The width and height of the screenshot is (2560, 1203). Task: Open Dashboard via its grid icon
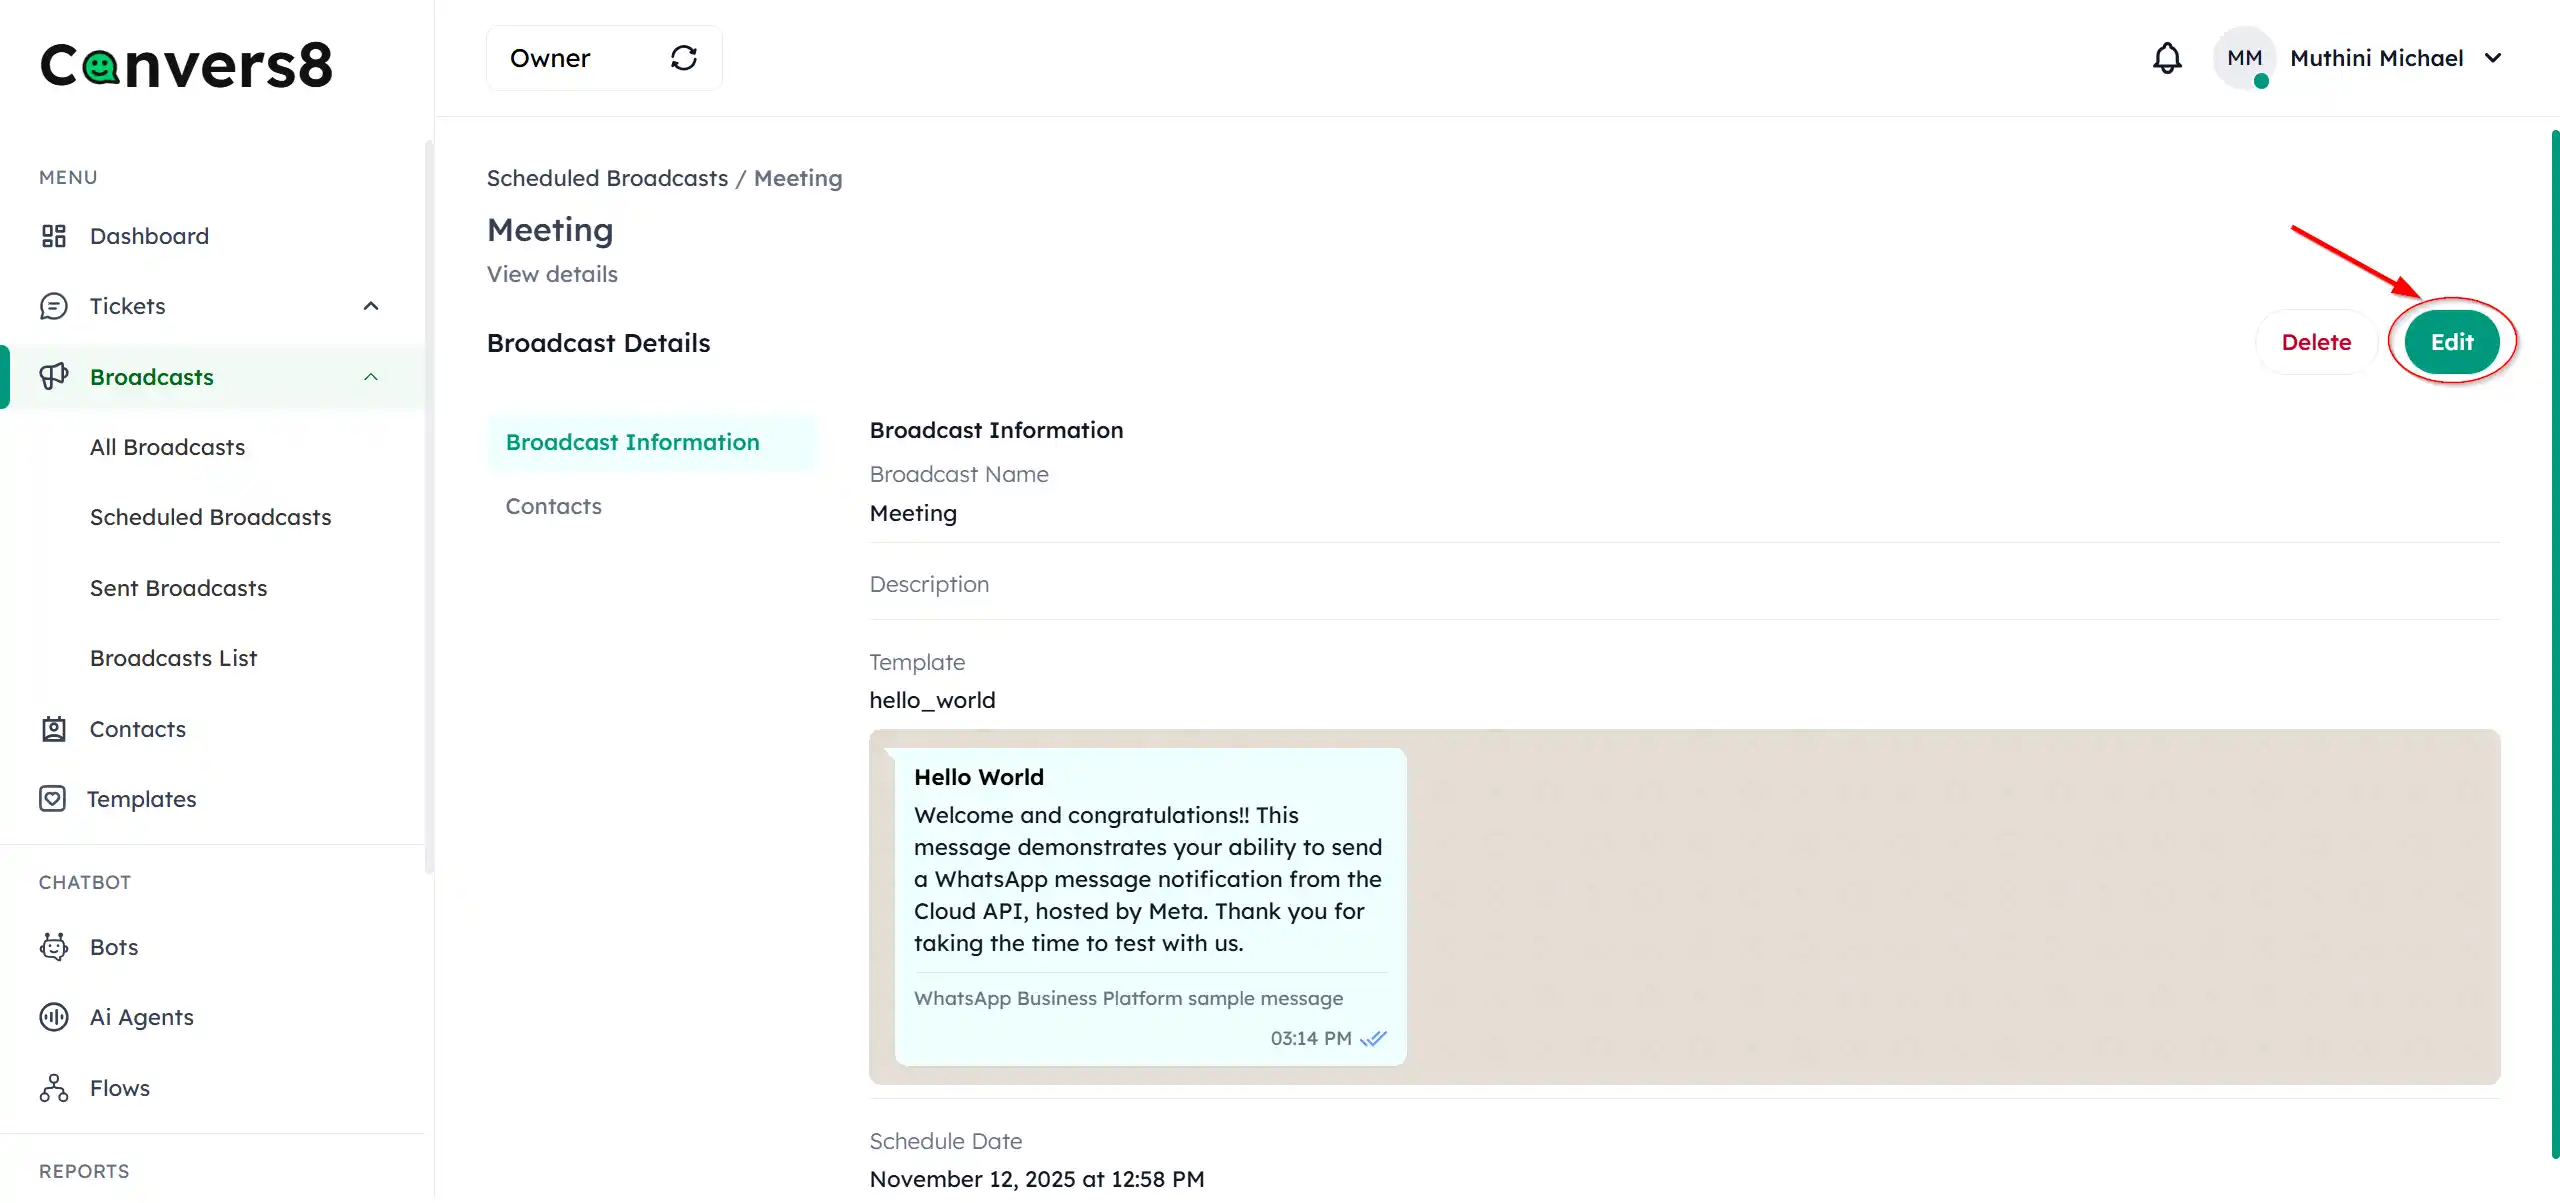(53, 236)
